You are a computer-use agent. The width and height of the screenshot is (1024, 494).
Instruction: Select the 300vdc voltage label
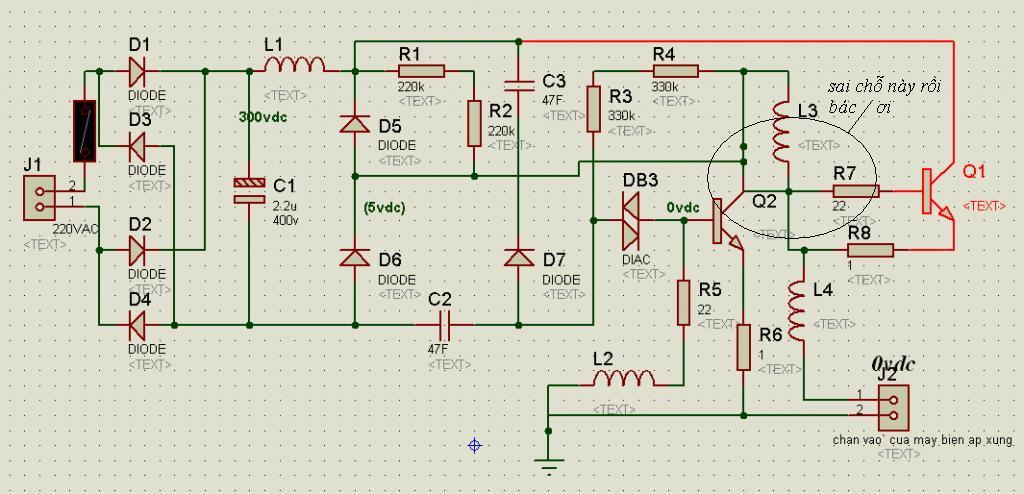(263, 118)
